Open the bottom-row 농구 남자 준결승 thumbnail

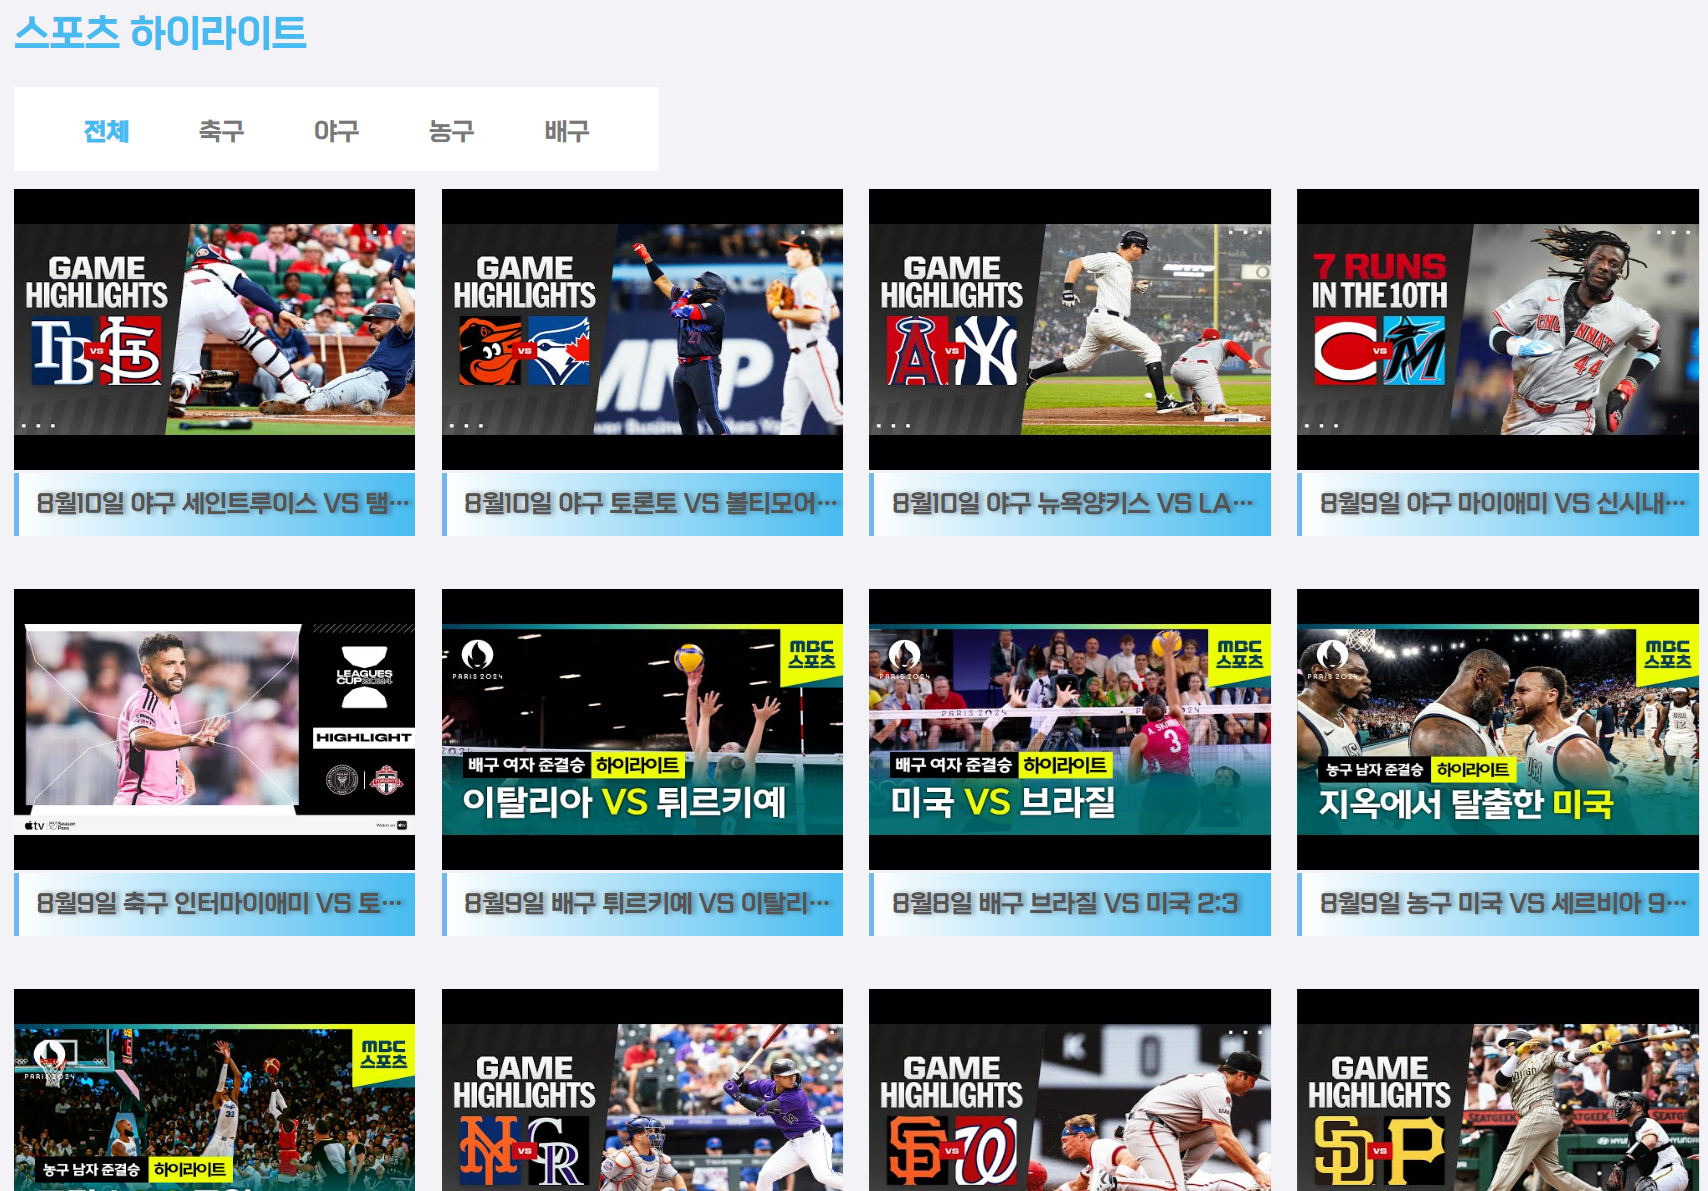coord(214,1090)
